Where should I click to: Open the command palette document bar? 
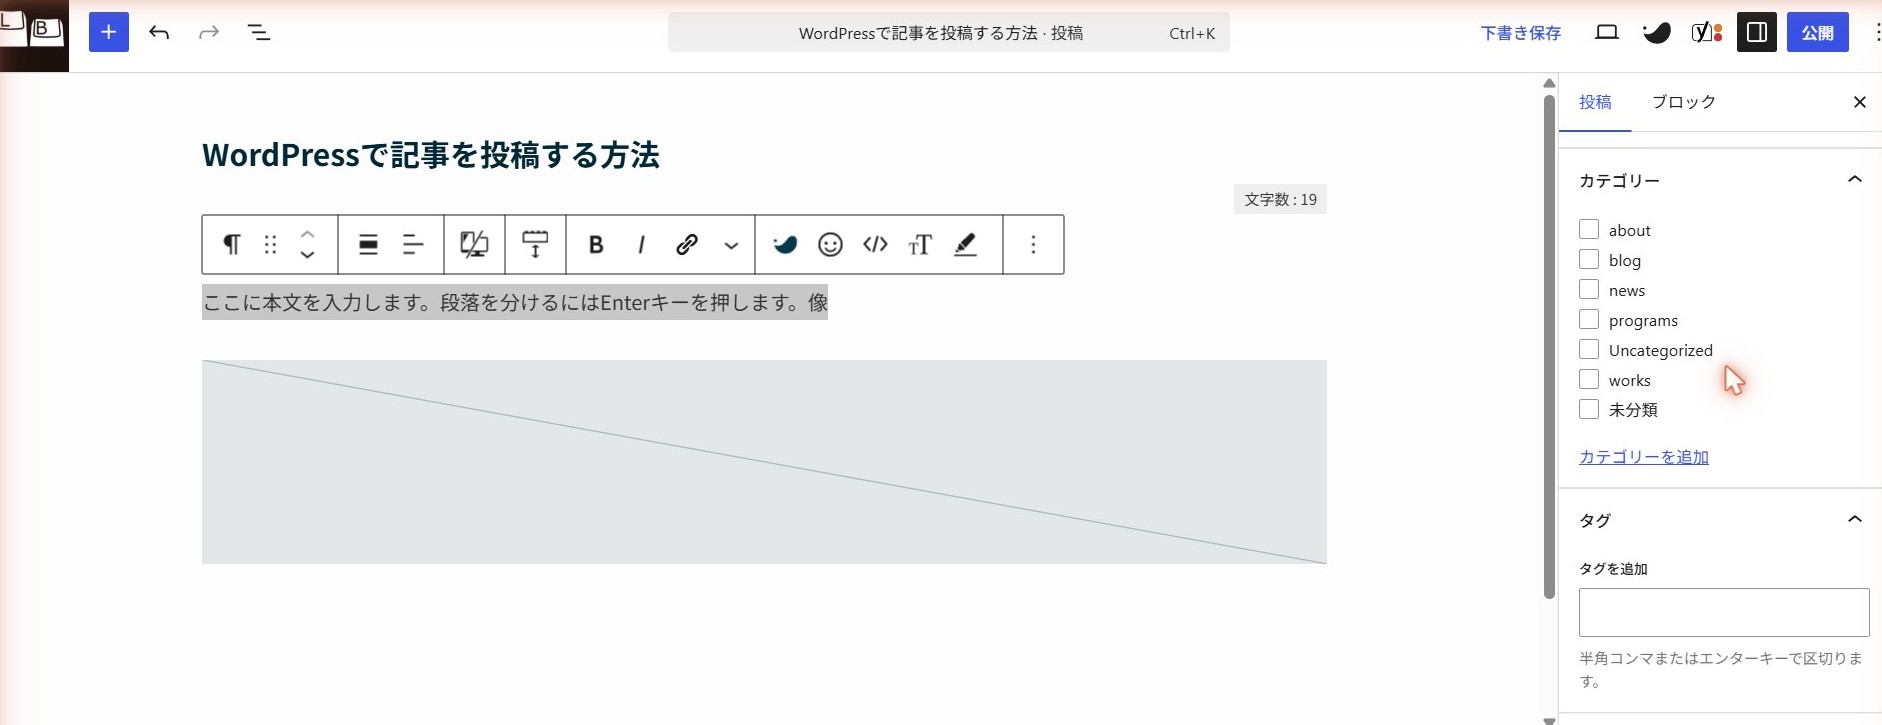click(949, 33)
